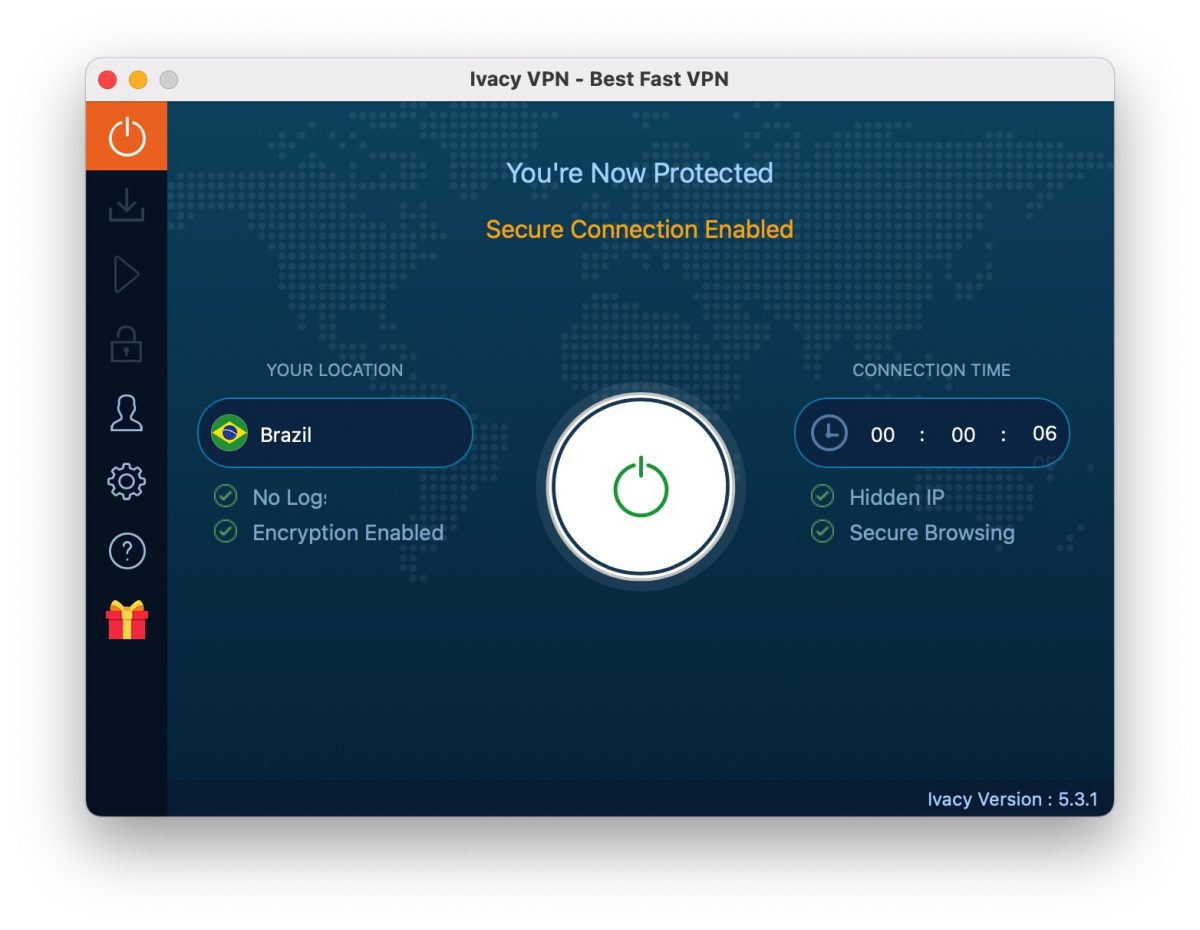Click the Encryption Enabled label
This screenshot has height=930, width=1200.
tap(348, 533)
